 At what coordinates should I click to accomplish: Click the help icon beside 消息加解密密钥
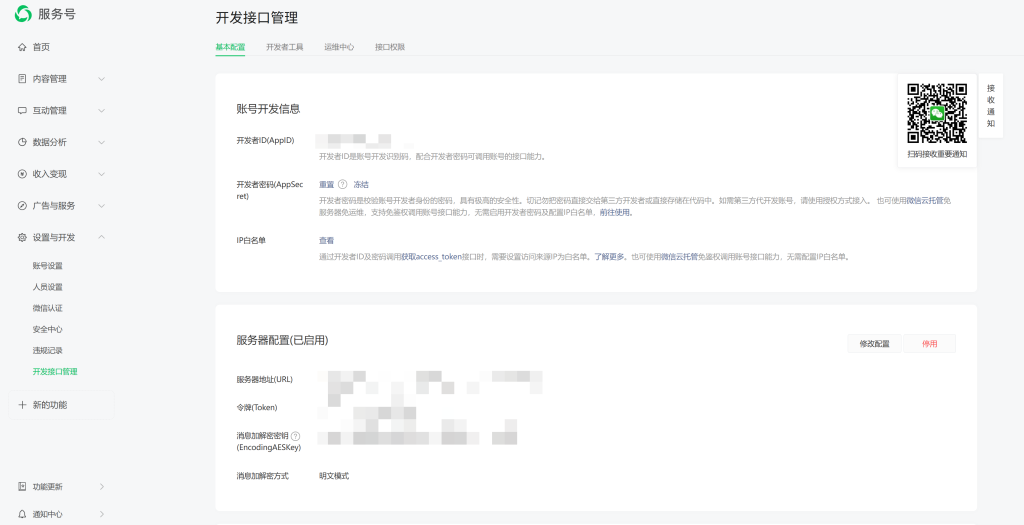(296, 436)
